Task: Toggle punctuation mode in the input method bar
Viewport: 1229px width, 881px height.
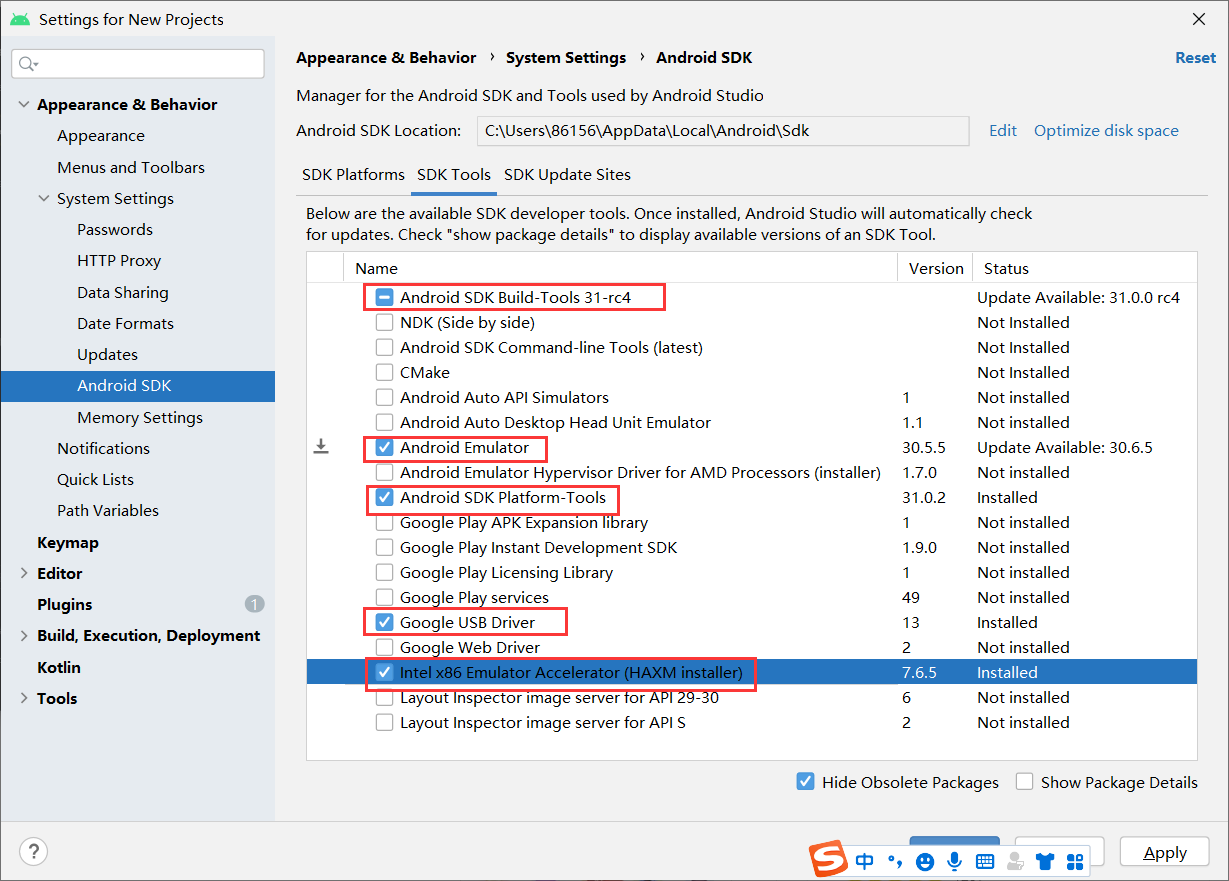Action: [895, 861]
